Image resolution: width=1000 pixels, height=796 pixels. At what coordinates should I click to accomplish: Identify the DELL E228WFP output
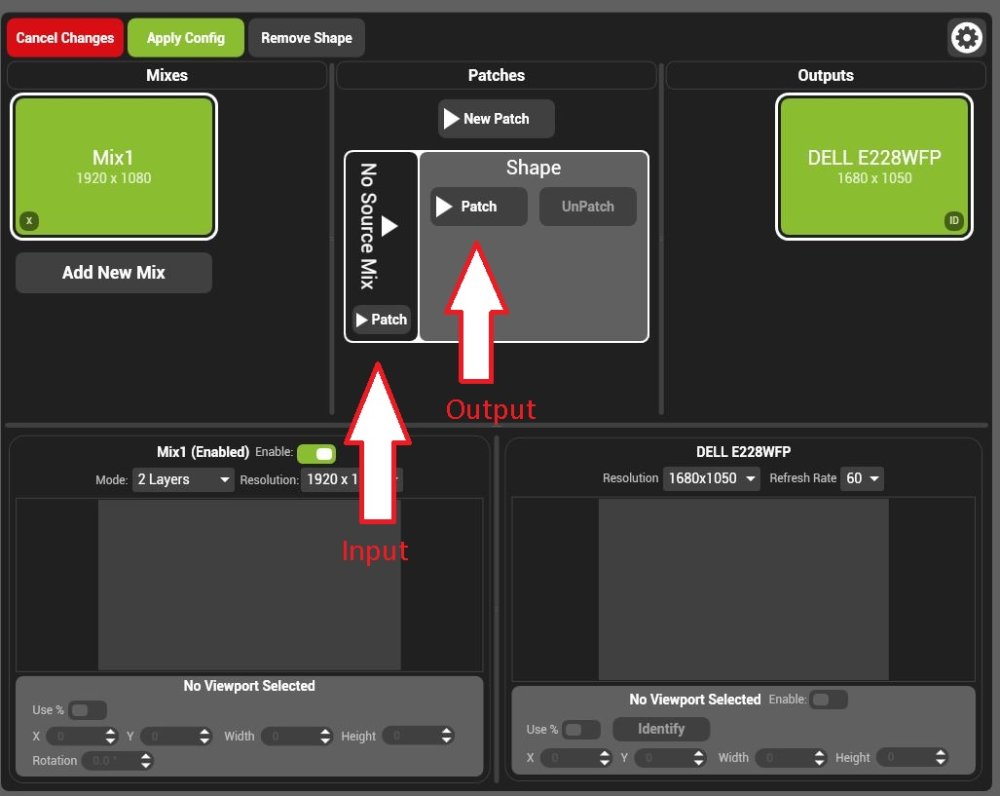pyautogui.click(x=660, y=729)
